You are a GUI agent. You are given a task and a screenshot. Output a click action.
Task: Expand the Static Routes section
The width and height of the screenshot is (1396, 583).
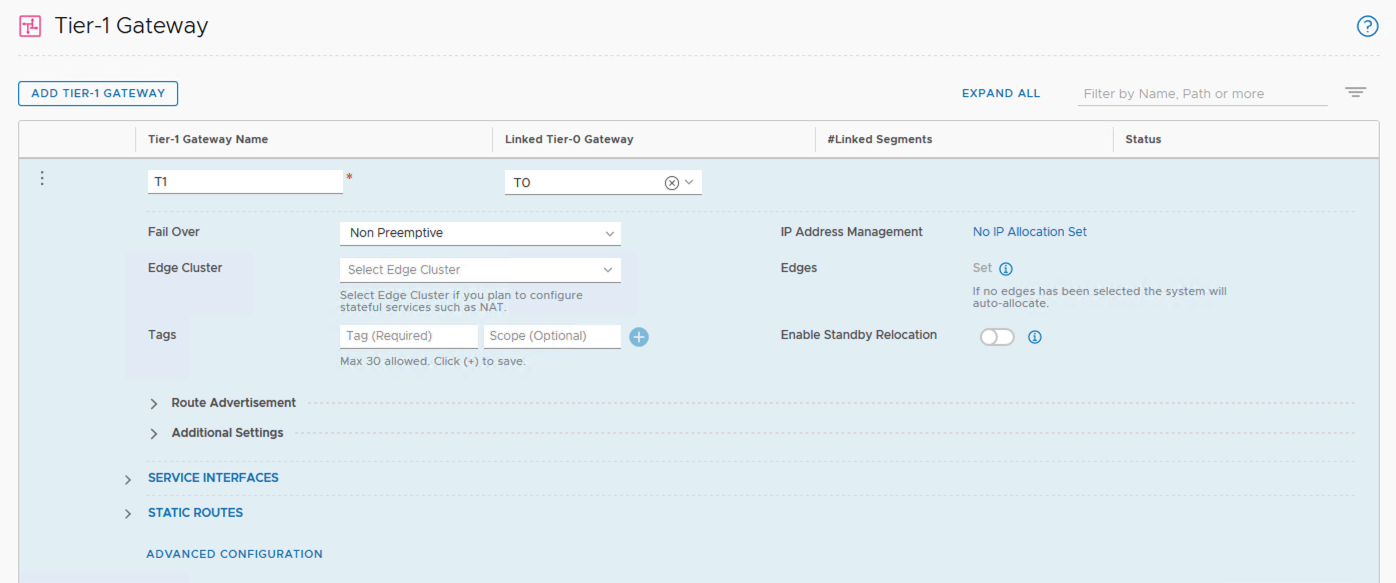point(128,514)
